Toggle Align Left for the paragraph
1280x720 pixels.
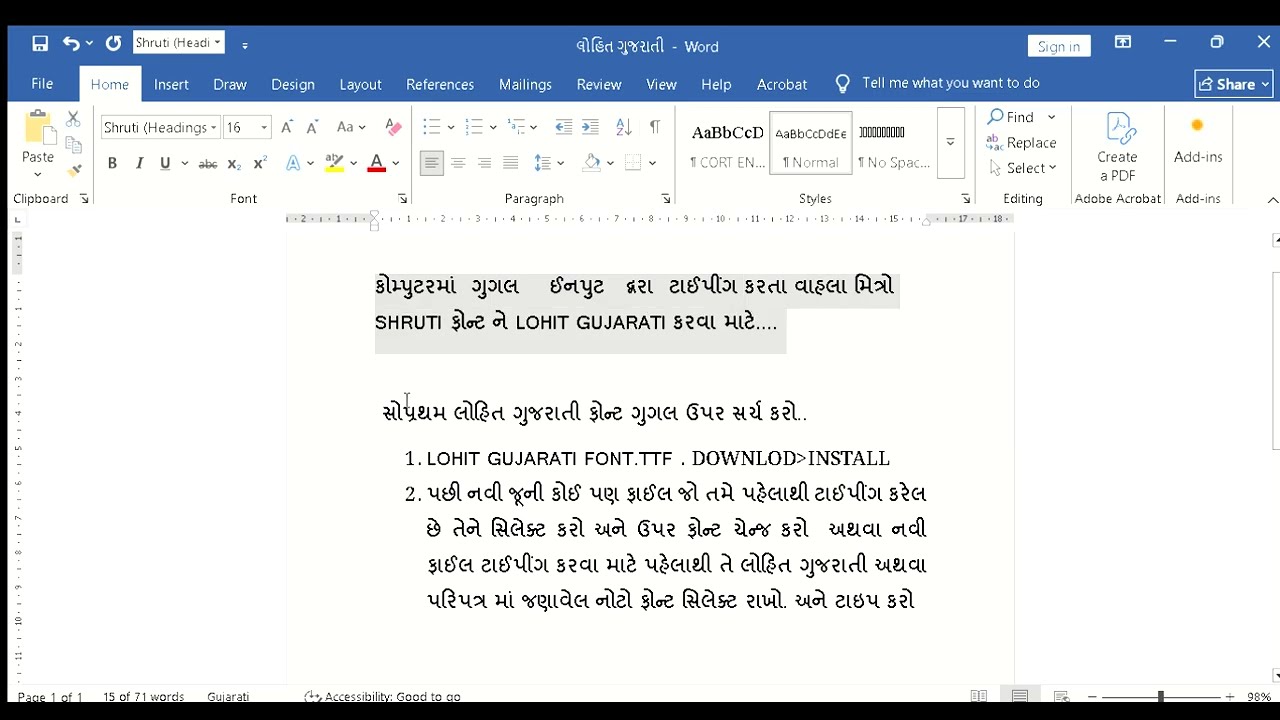pos(432,163)
